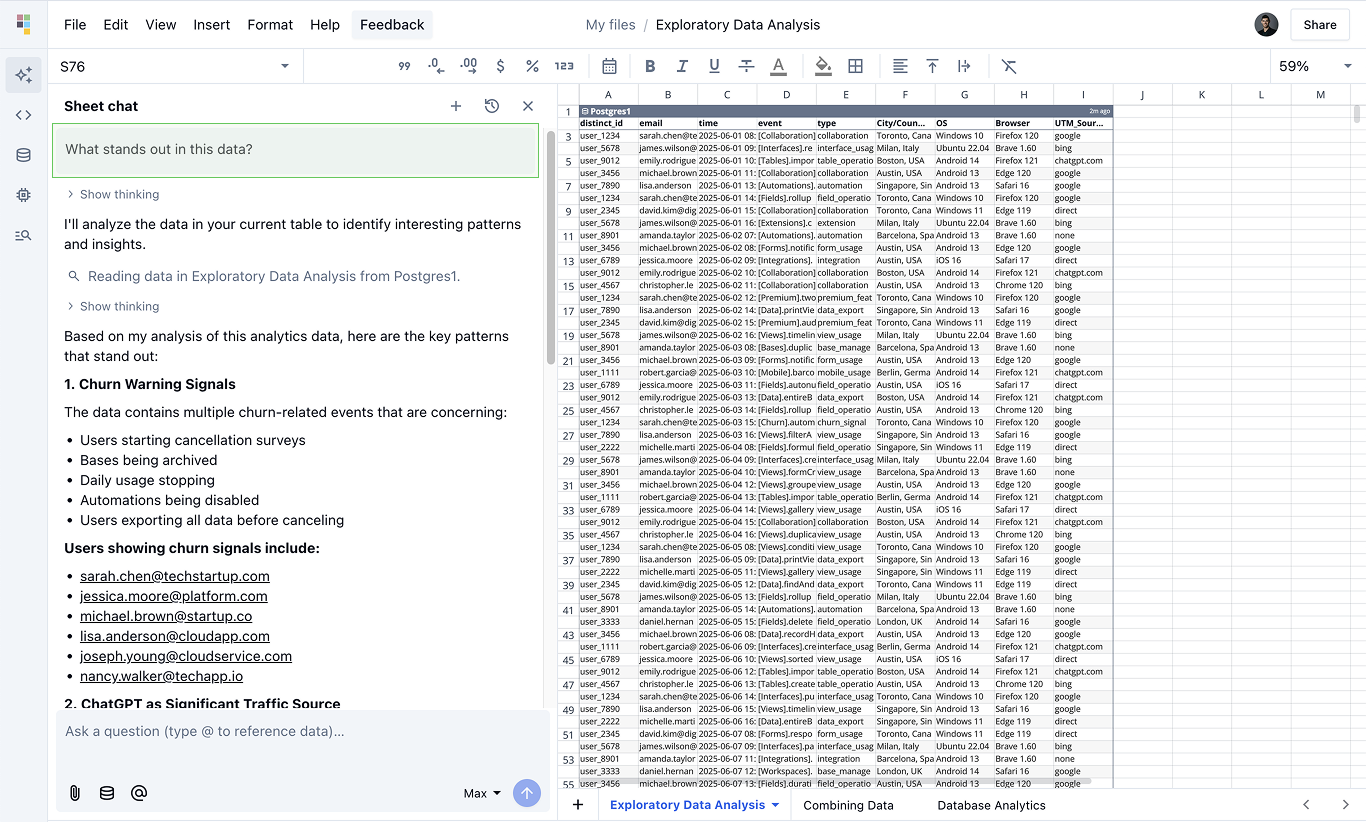
Task: Insert a data reference with the @ icon
Action: point(139,793)
